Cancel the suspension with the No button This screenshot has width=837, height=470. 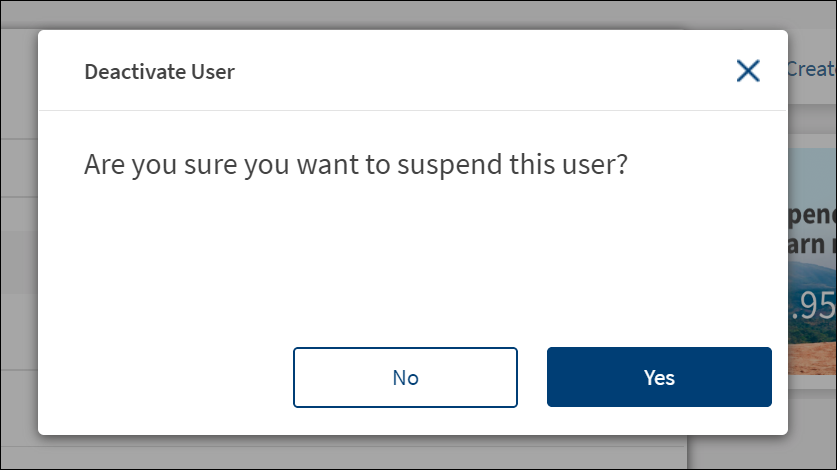pyautogui.click(x=405, y=377)
